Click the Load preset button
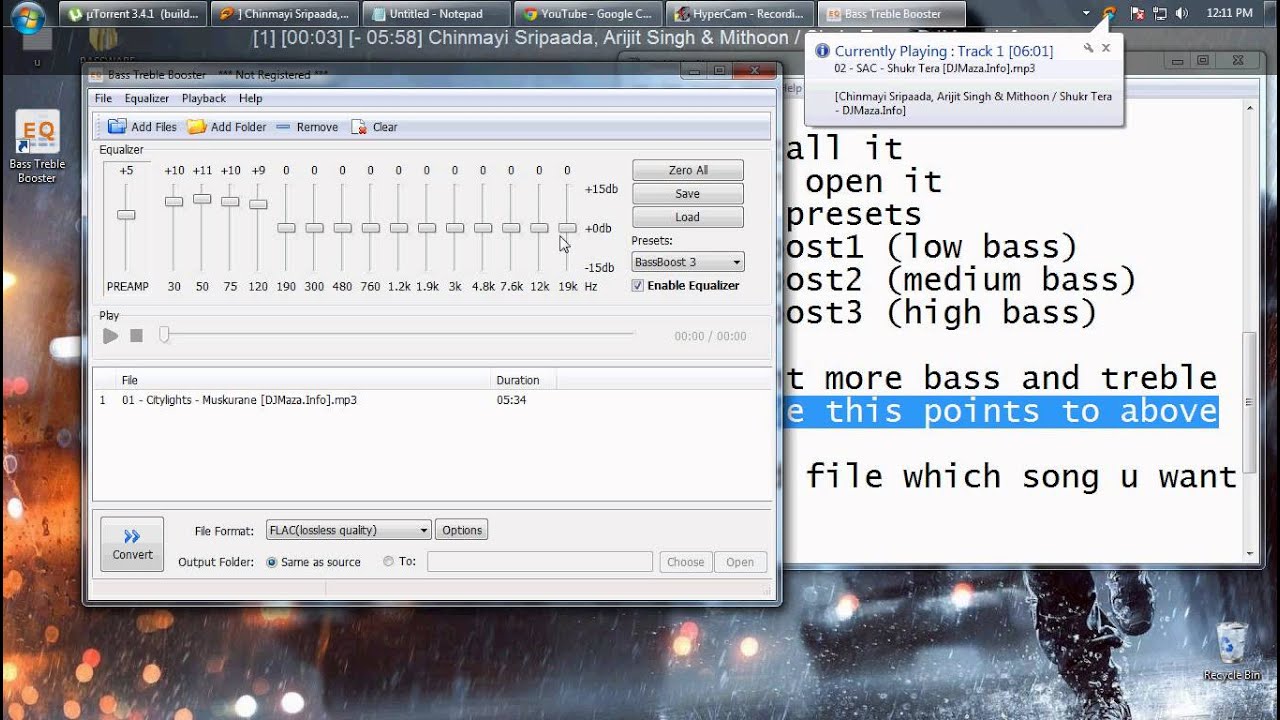 tap(688, 217)
